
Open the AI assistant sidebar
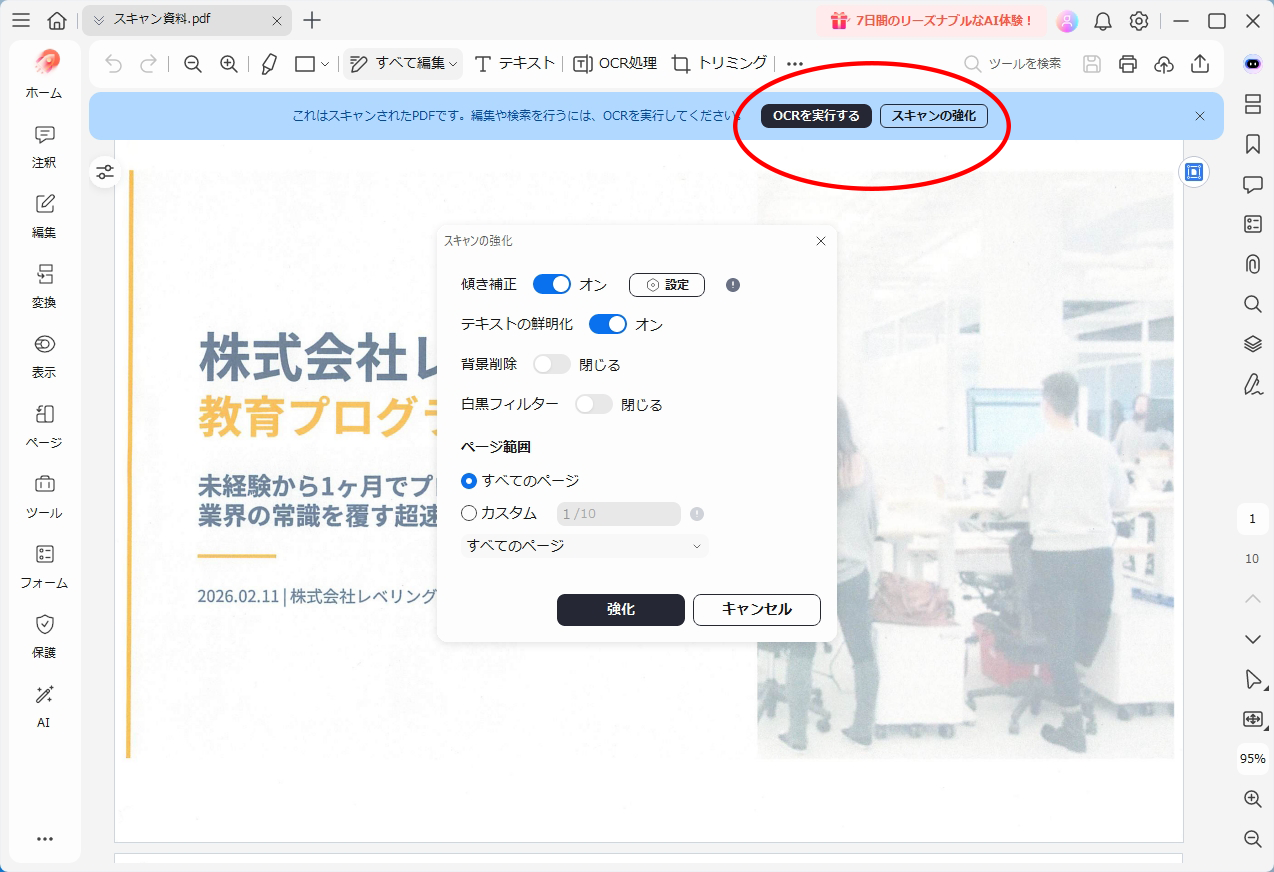click(x=43, y=707)
